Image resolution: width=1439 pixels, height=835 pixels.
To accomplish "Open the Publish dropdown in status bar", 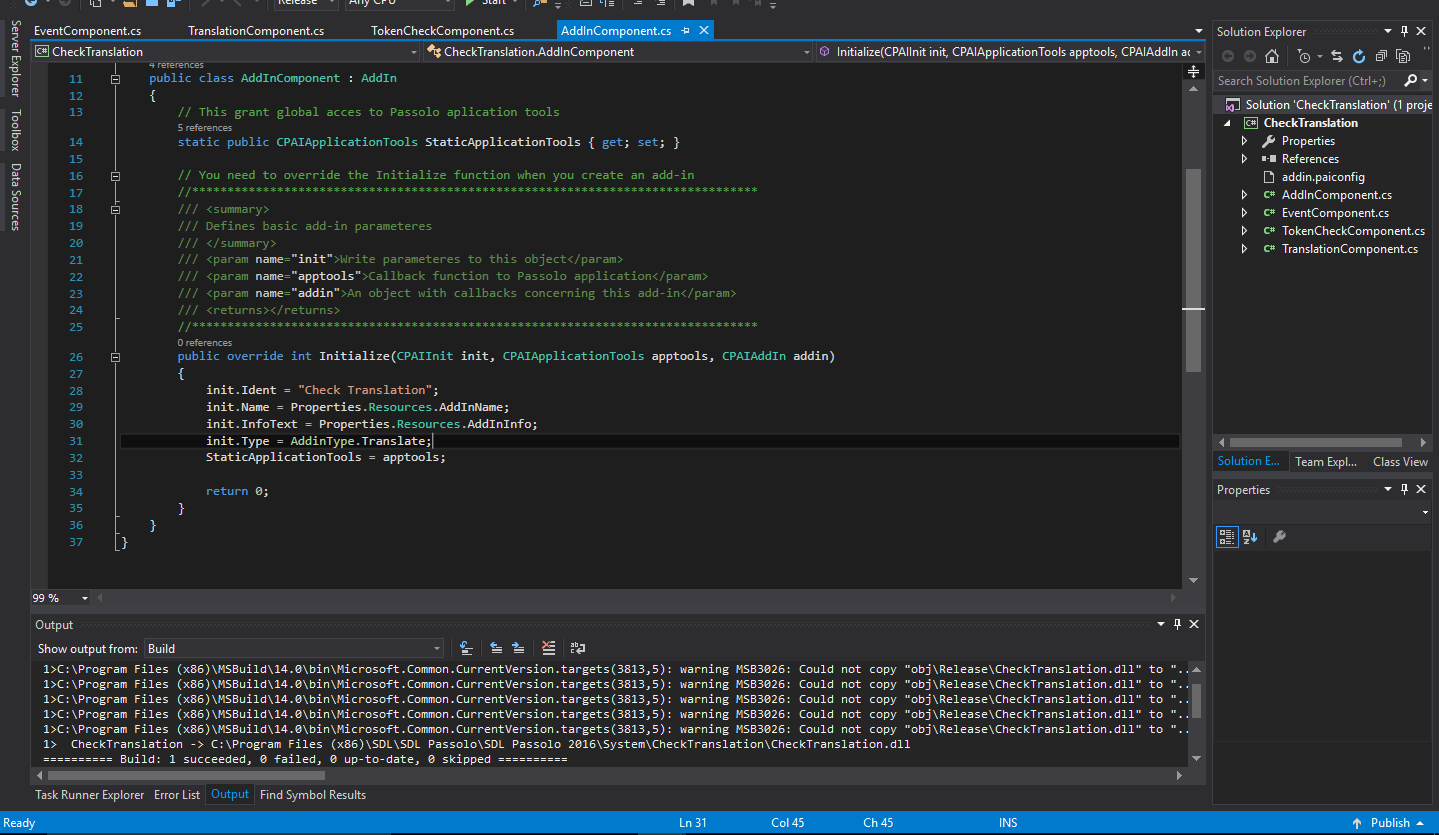I will tap(1421, 823).
